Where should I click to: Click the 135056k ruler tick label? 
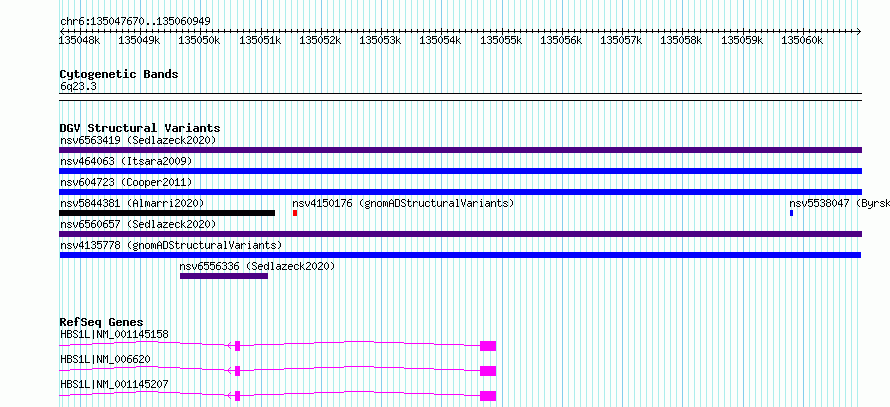pyautogui.click(x=561, y=40)
